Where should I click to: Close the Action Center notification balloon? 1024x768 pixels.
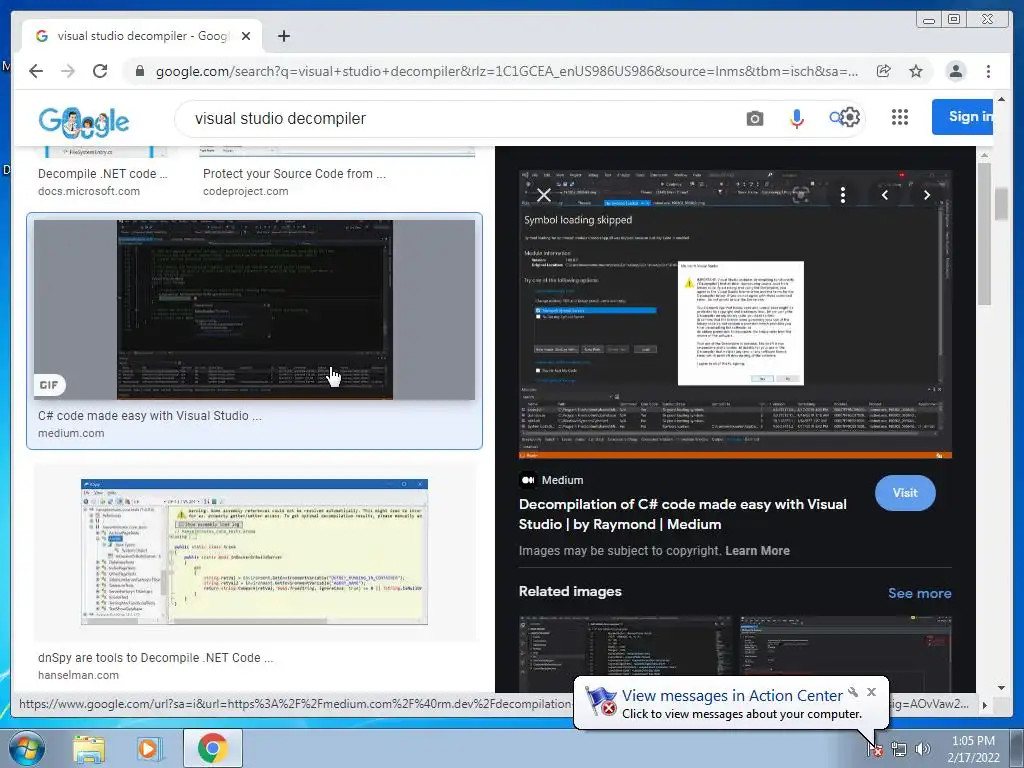tap(871, 692)
